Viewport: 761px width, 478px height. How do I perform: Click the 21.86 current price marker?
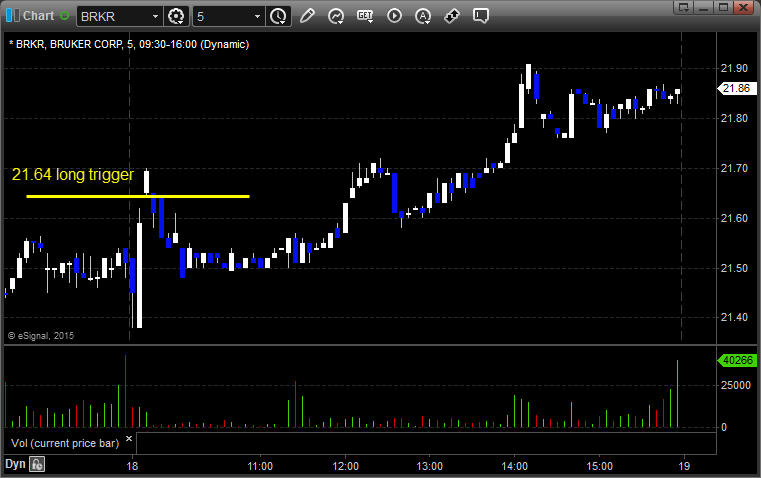point(736,88)
